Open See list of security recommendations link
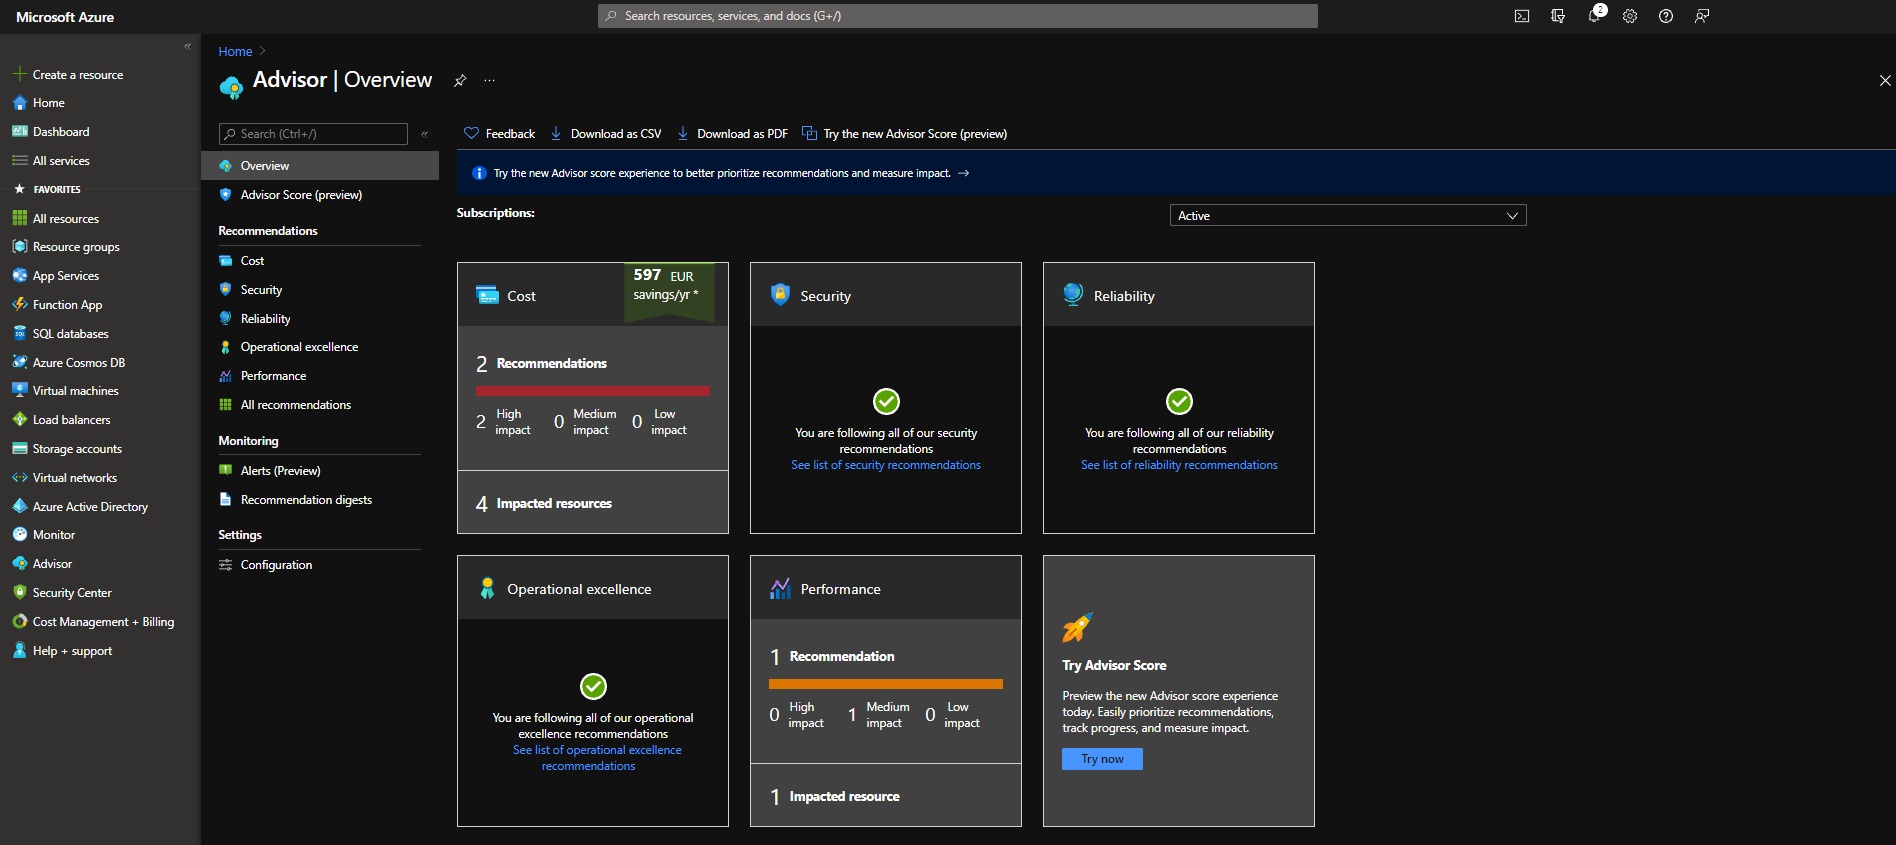The height and width of the screenshot is (845, 1896). [885, 465]
